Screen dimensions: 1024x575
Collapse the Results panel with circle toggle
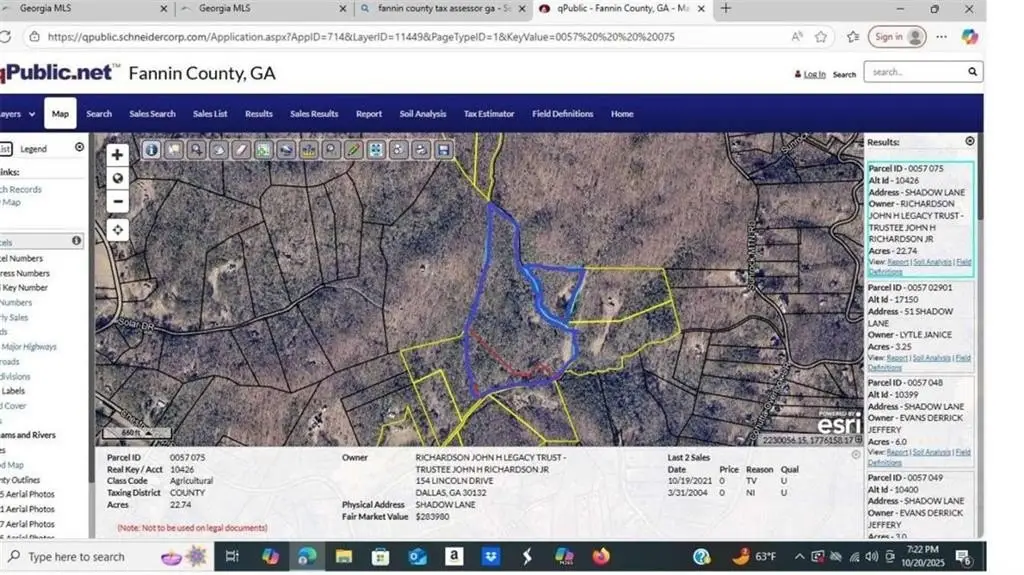(969, 141)
